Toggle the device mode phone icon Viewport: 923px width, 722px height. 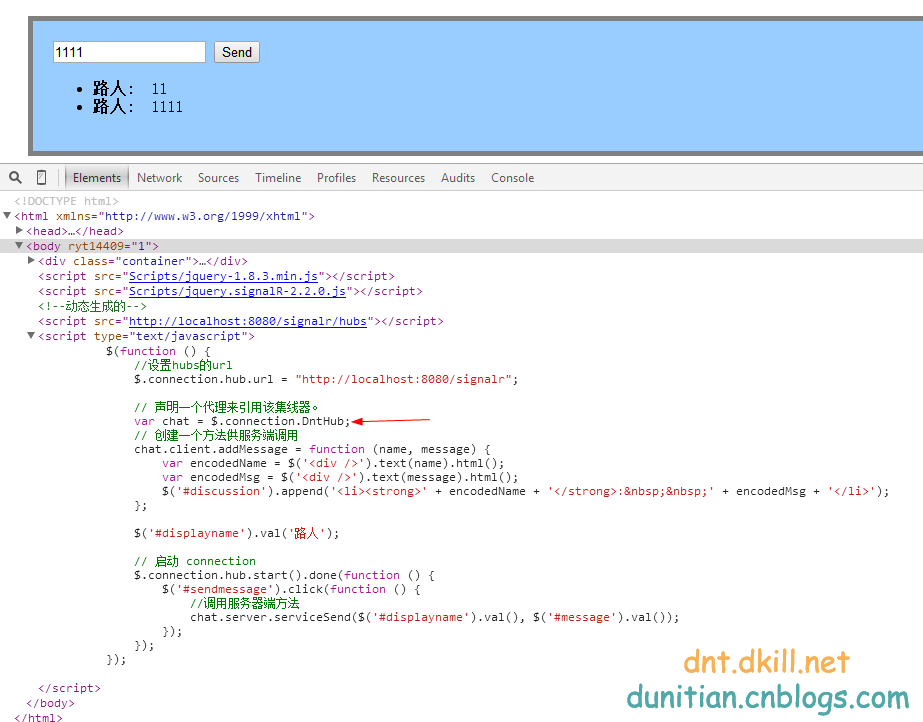coord(41,177)
